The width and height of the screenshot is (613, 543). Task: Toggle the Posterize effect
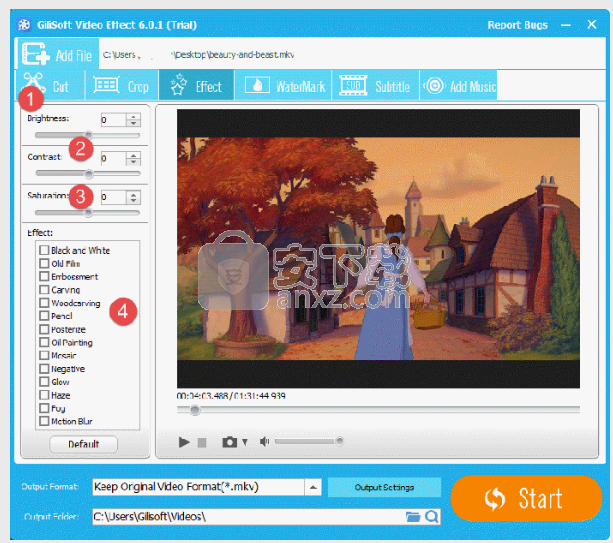[44, 329]
